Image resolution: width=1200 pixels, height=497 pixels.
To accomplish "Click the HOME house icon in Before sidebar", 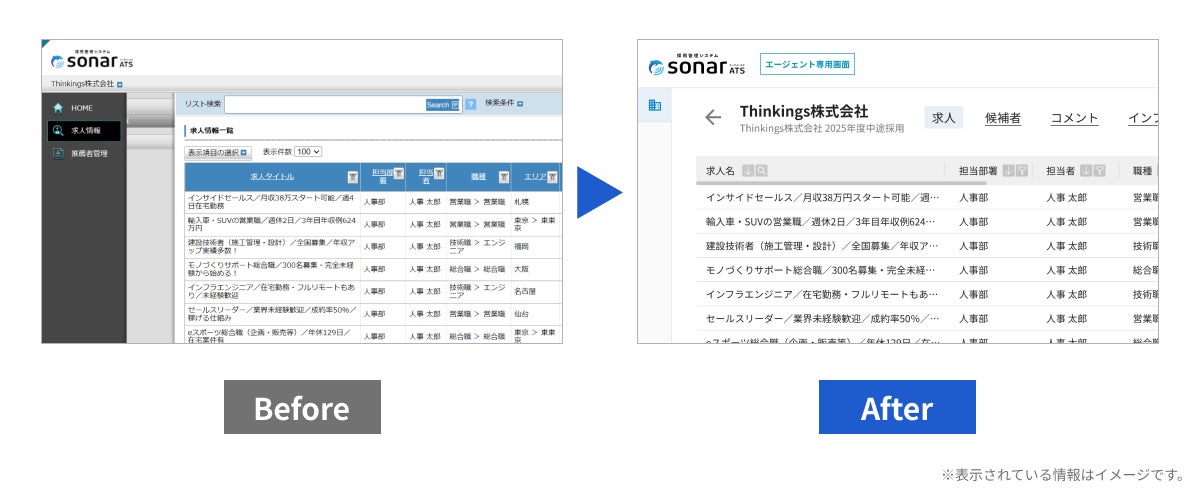I will click(58, 107).
